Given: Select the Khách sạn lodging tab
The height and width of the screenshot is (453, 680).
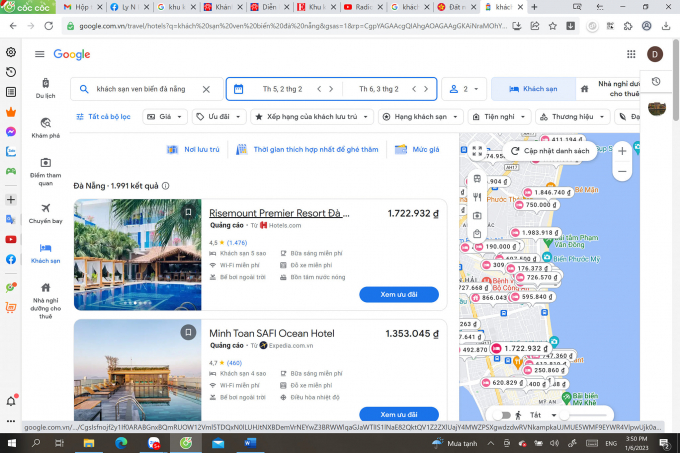Looking at the screenshot, I should [x=533, y=89].
